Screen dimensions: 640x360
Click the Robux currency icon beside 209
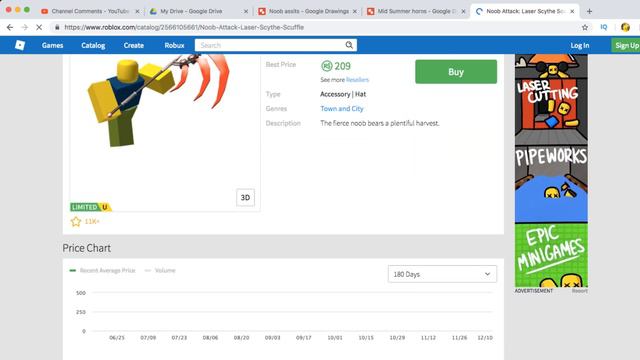coord(327,66)
